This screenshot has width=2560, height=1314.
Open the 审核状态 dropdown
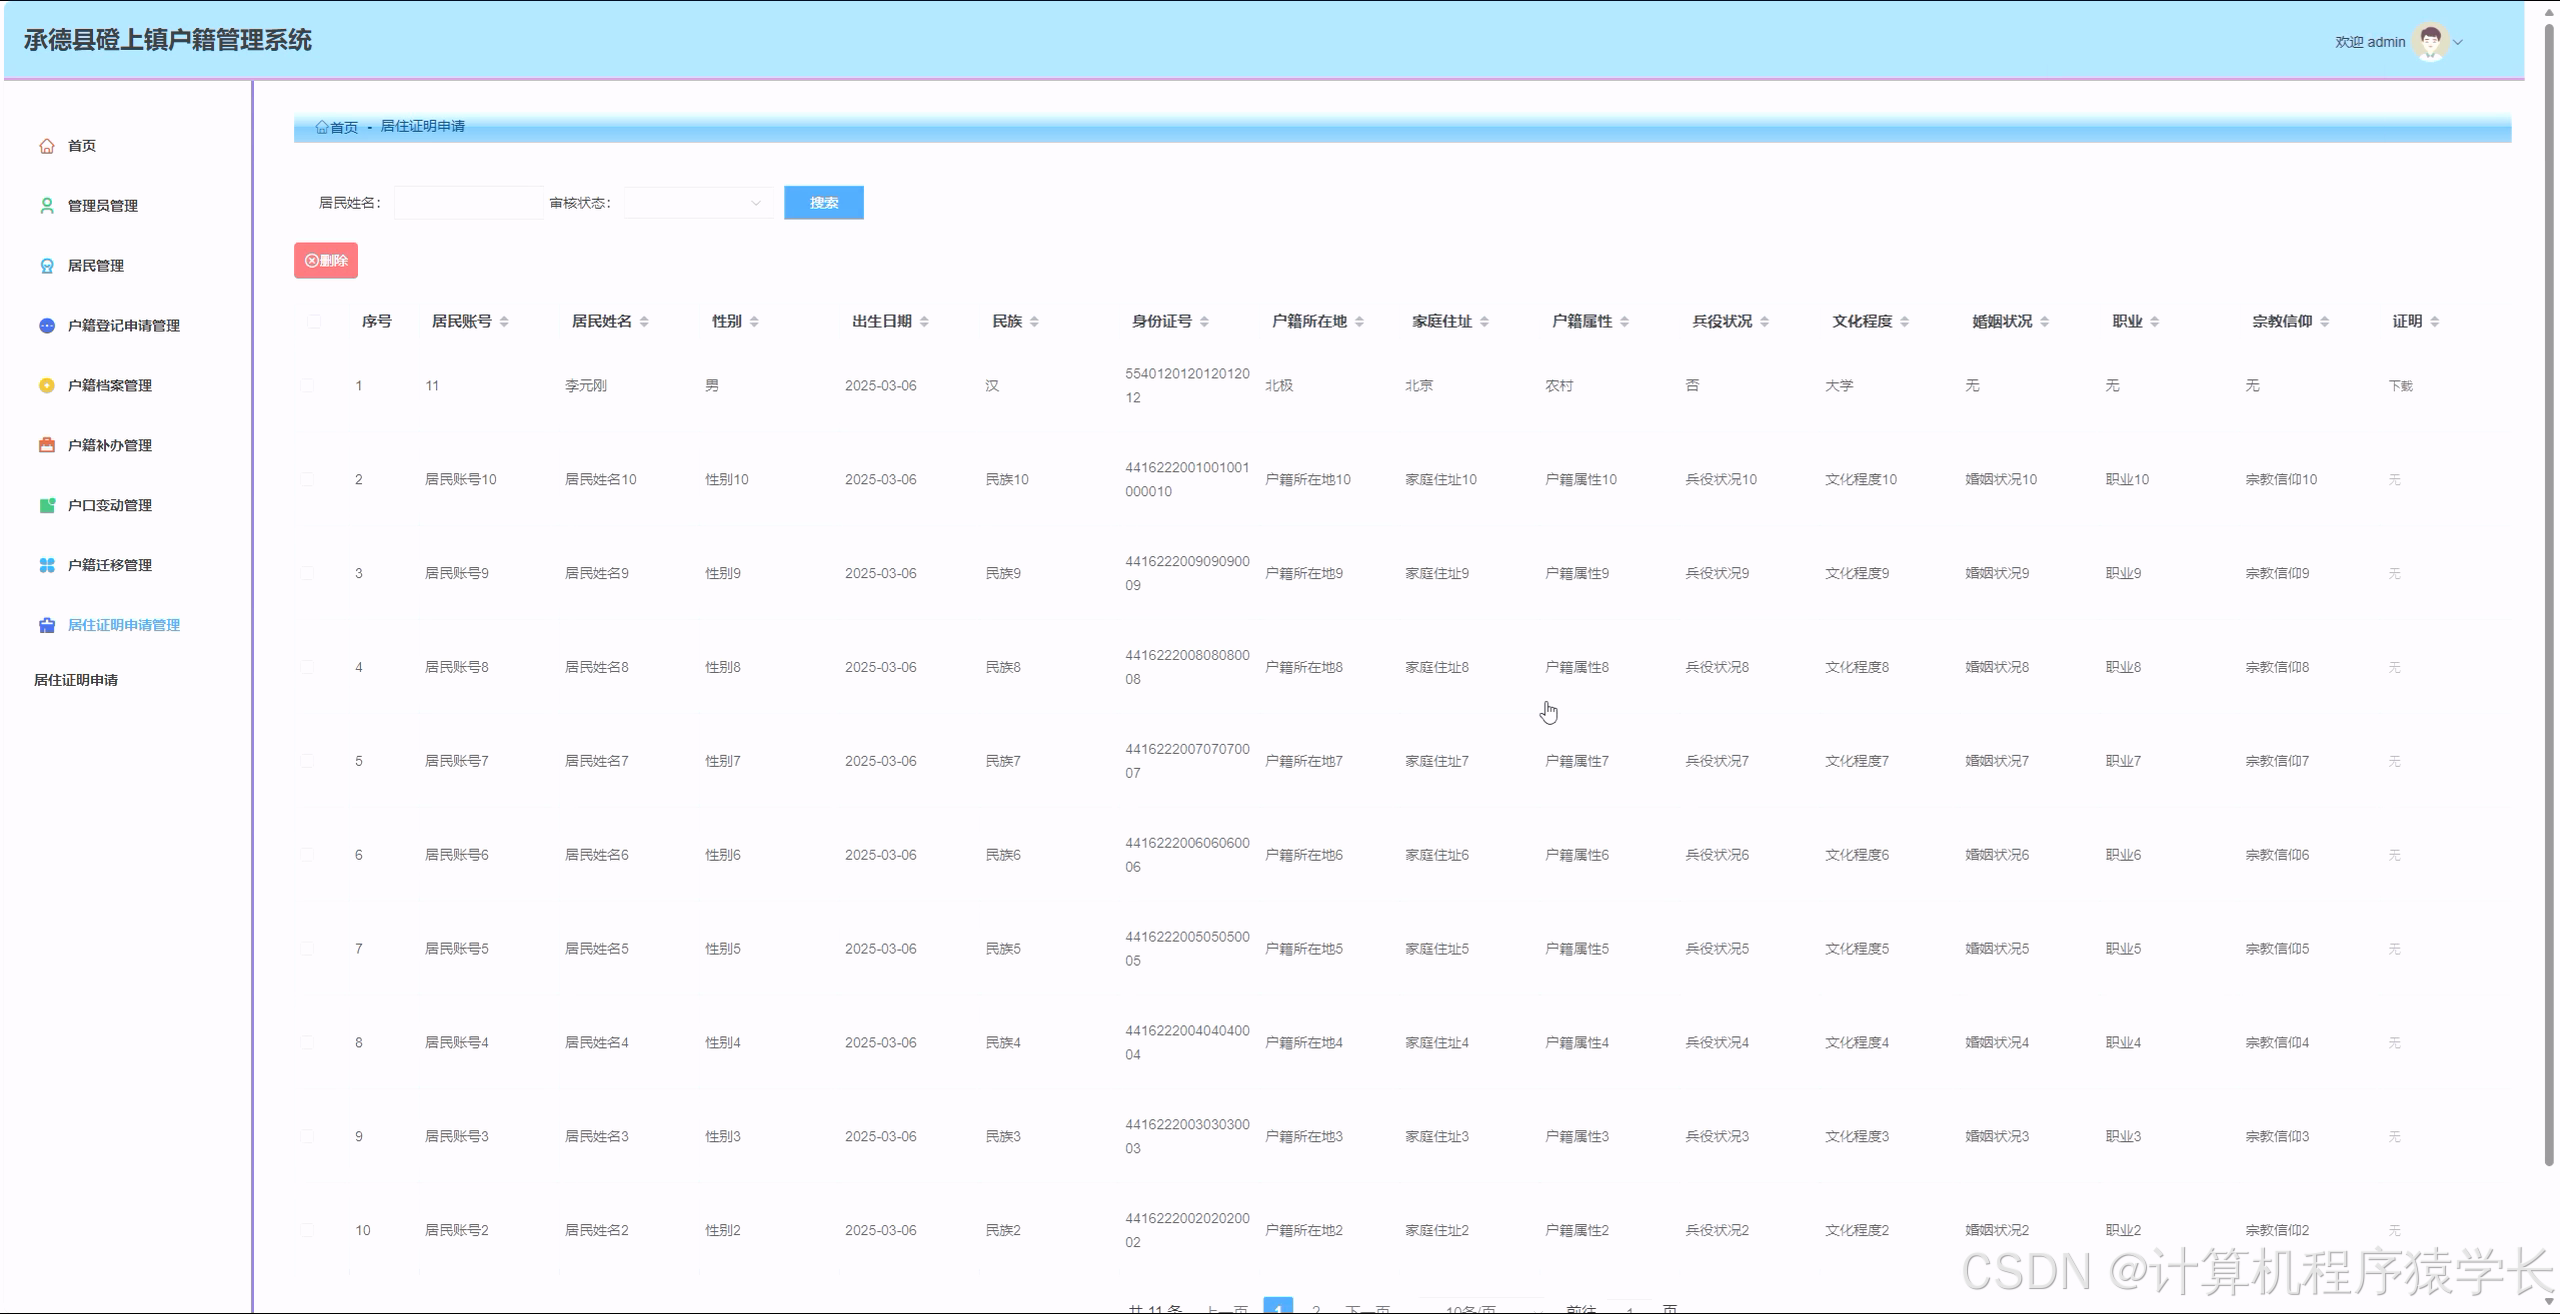pos(698,203)
